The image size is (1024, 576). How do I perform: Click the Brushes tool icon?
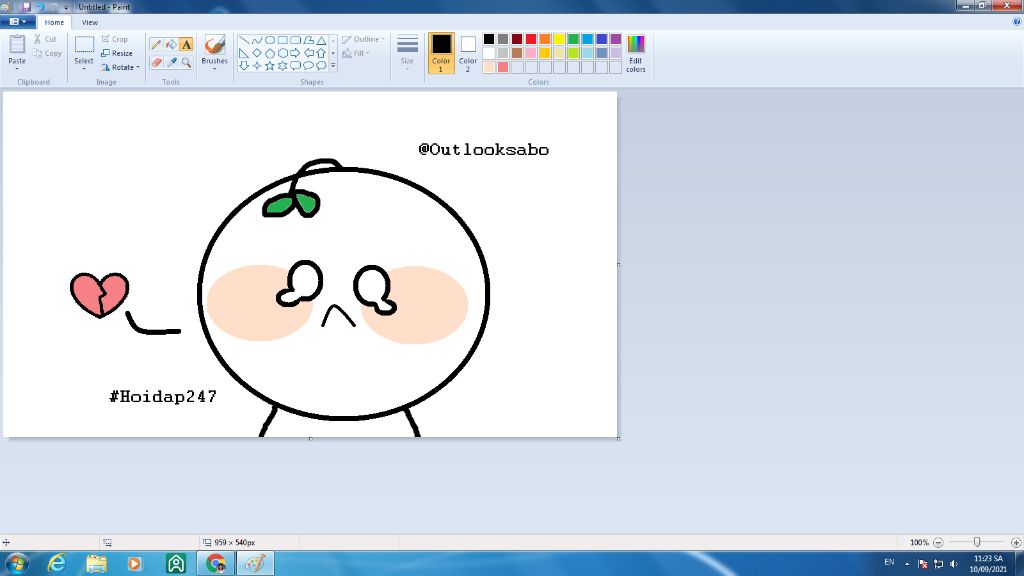[214, 44]
